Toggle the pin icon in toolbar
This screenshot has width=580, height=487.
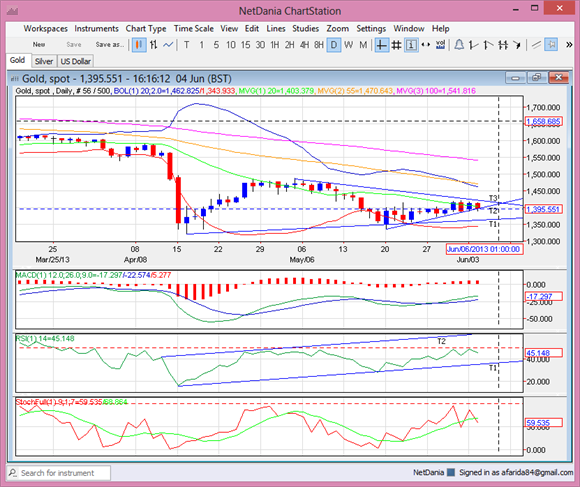pos(551,45)
